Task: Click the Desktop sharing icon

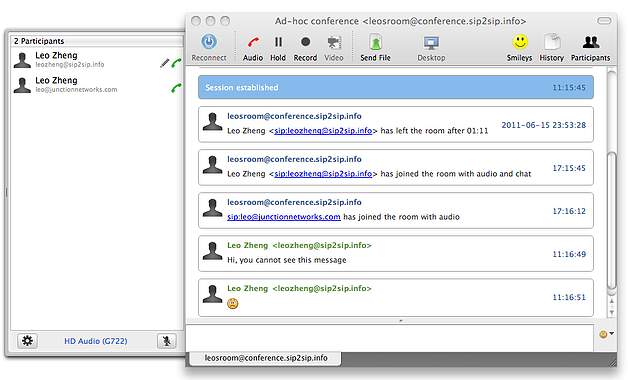Action: coord(431,42)
